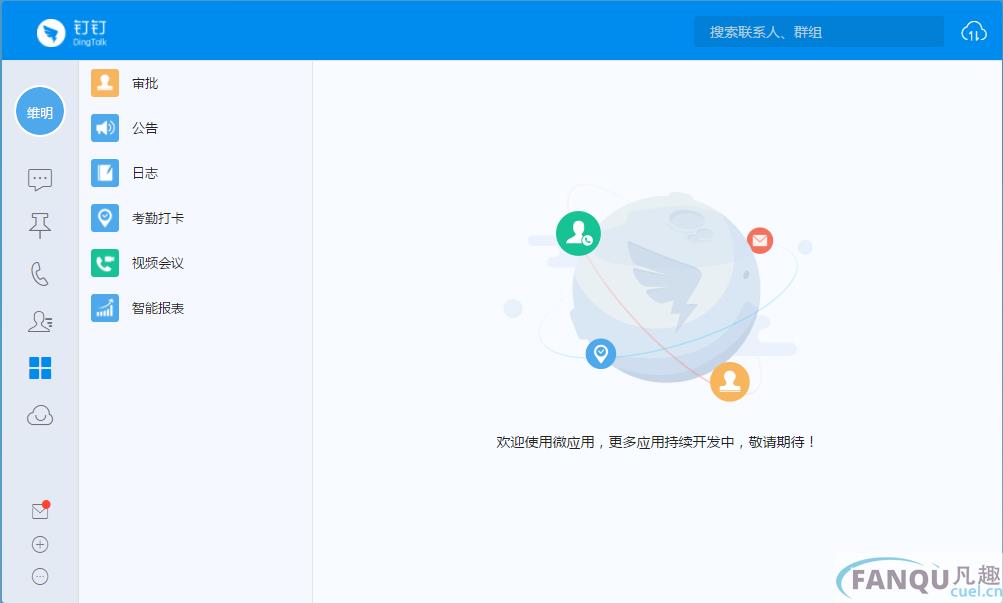1003x603 pixels.
Task: Open the 公告 app entry
Action: pos(195,128)
